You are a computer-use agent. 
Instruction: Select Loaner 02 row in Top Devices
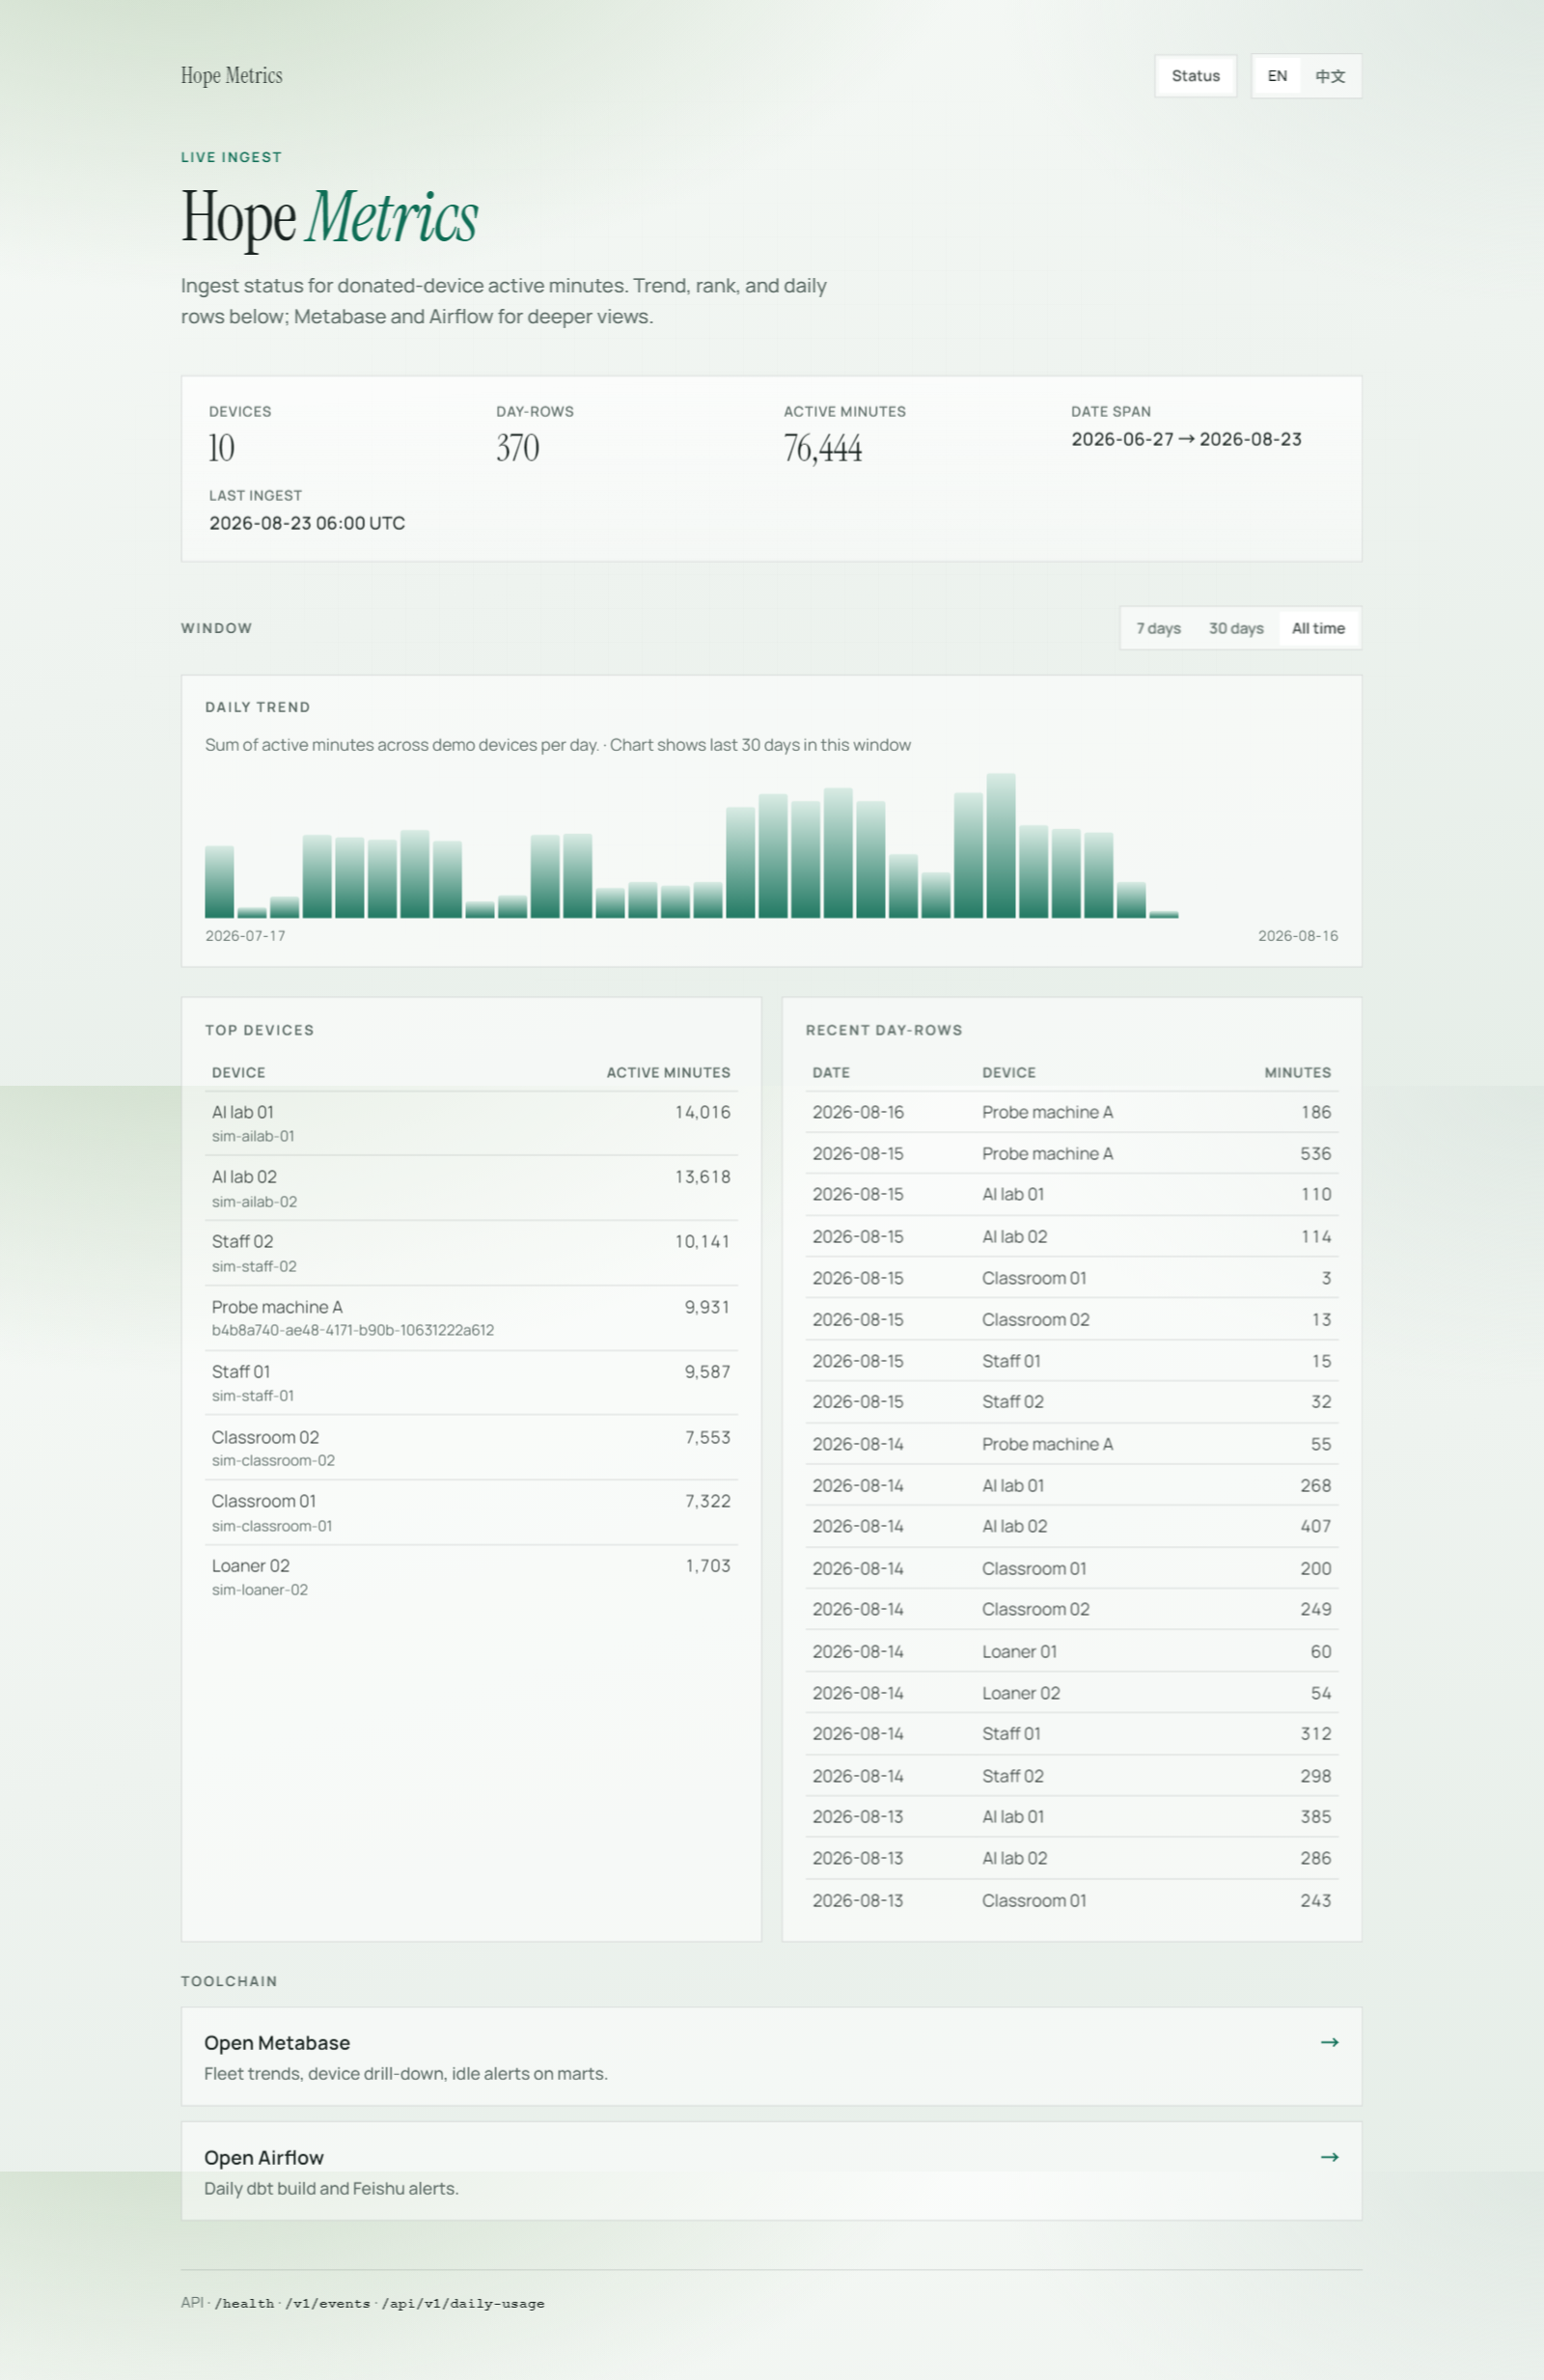pos(471,1577)
